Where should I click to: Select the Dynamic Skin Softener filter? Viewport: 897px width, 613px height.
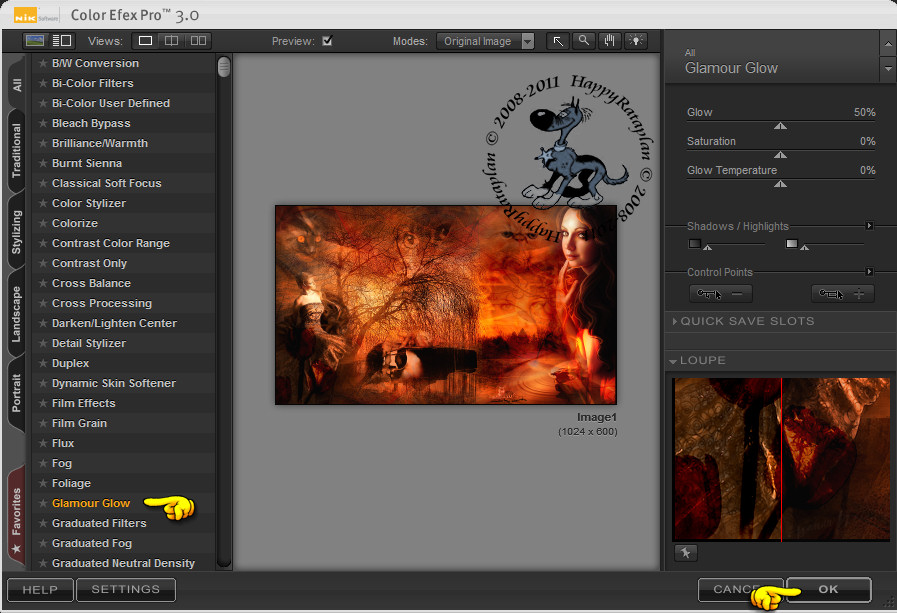(123, 383)
